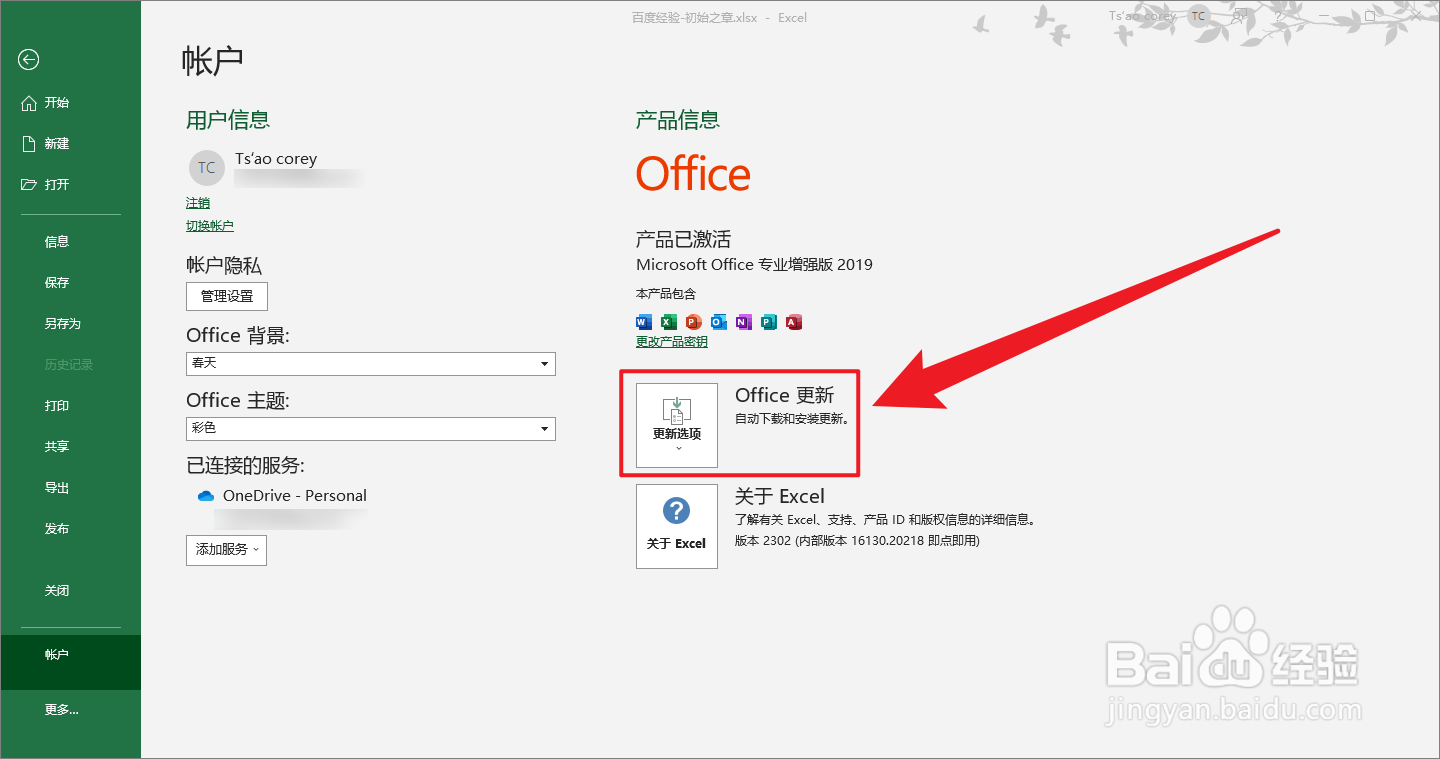Click the Access product icon
Viewport: 1440px width, 759px height.
(794, 322)
